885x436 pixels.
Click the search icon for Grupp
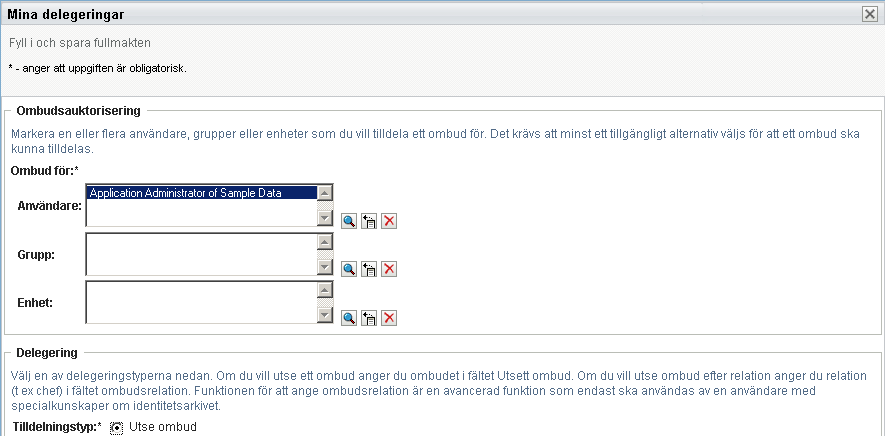349,269
